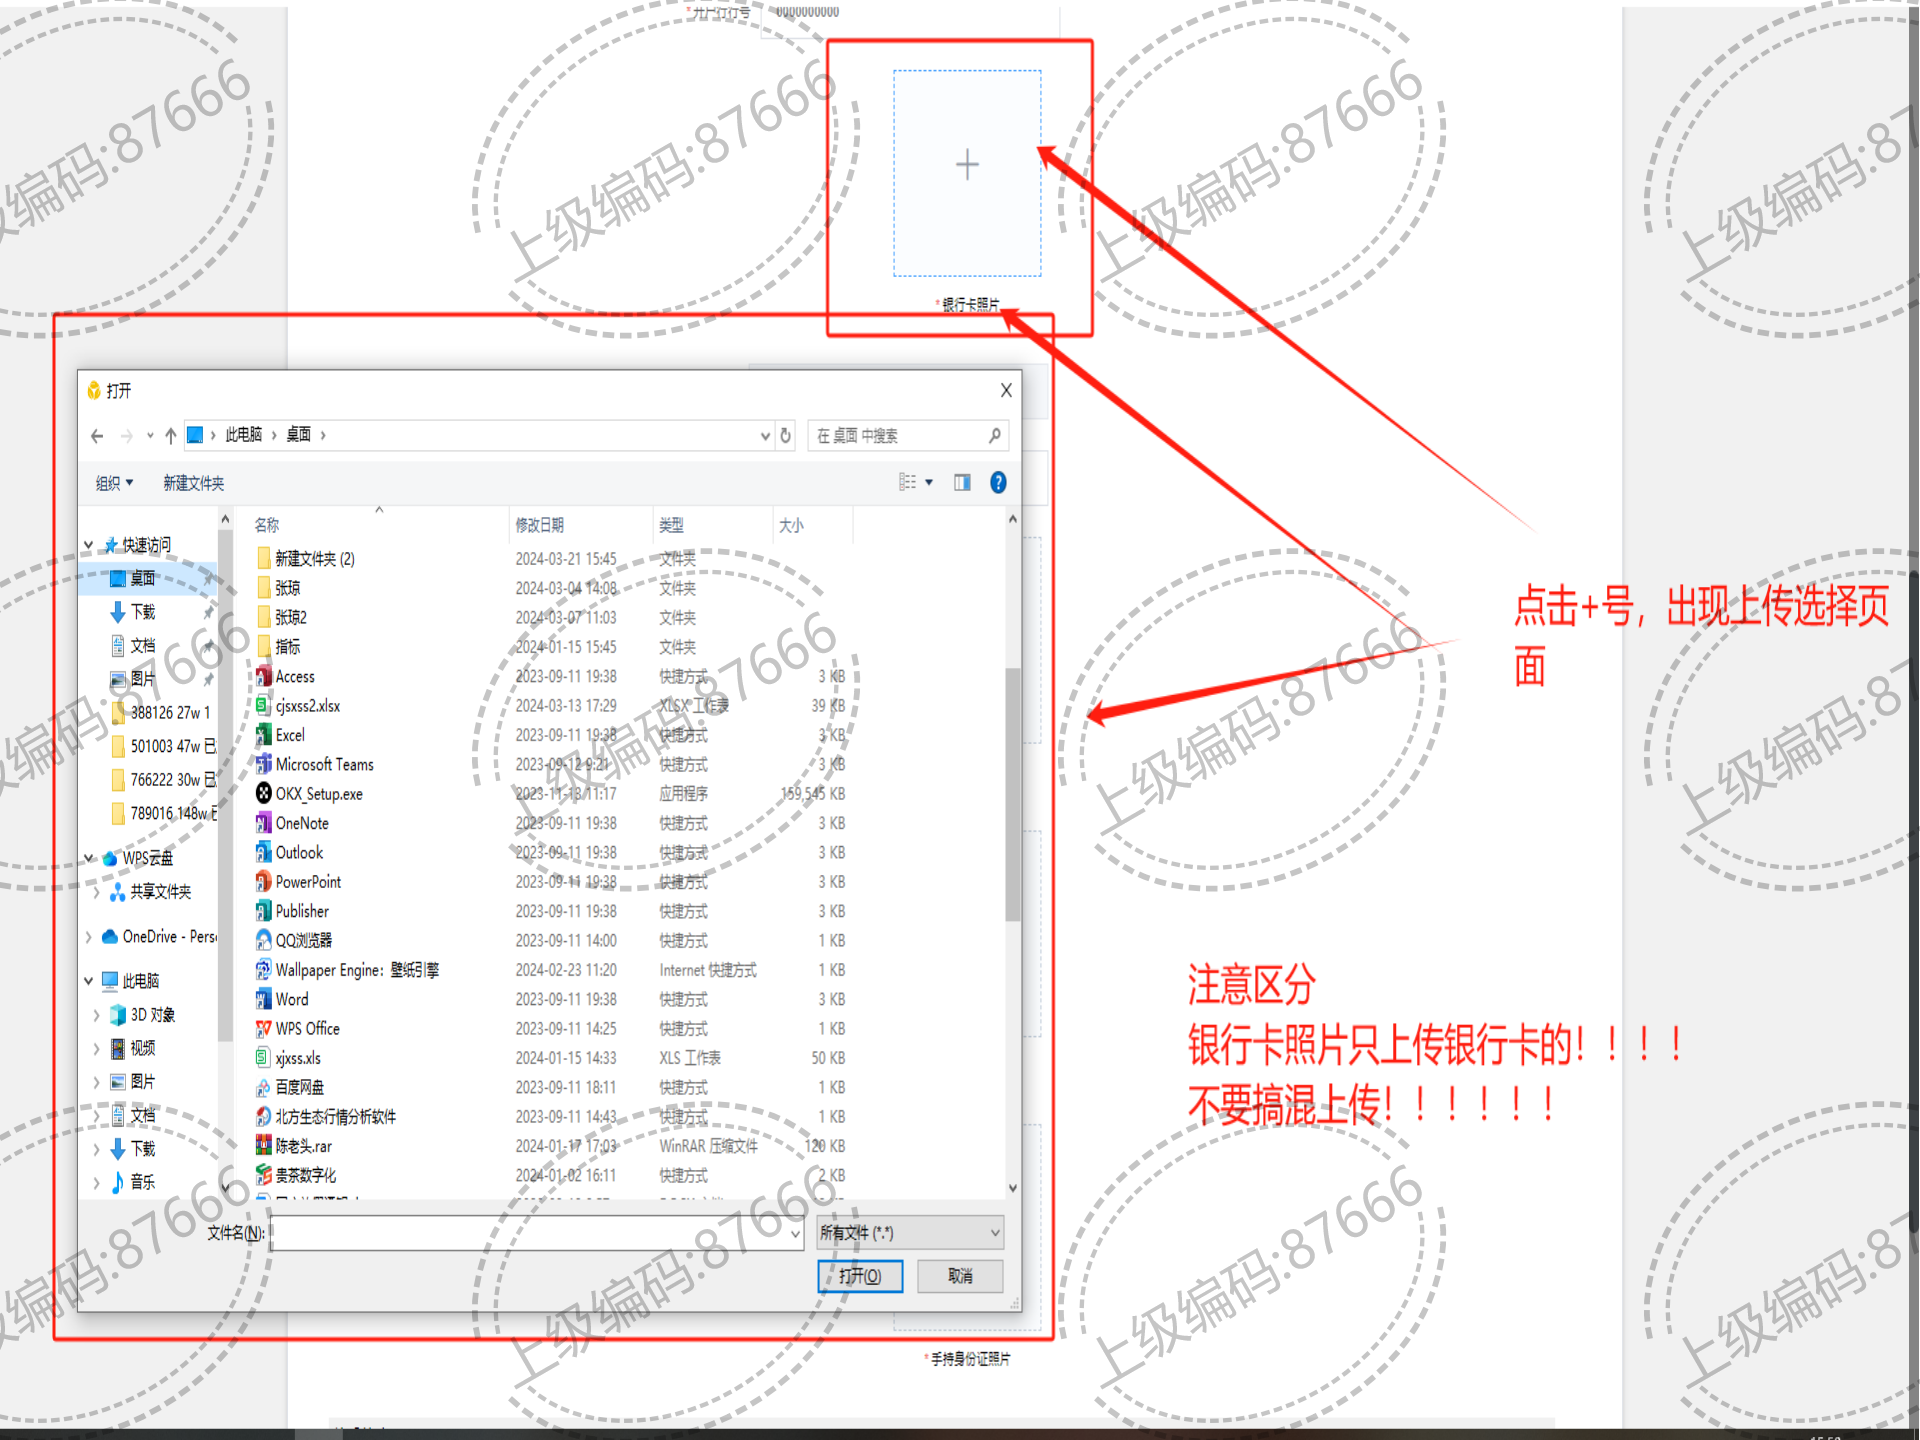The height and width of the screenshot is (1440, 1920).
Task: Click the blue help question mark icon
Action: pos(997,483)
